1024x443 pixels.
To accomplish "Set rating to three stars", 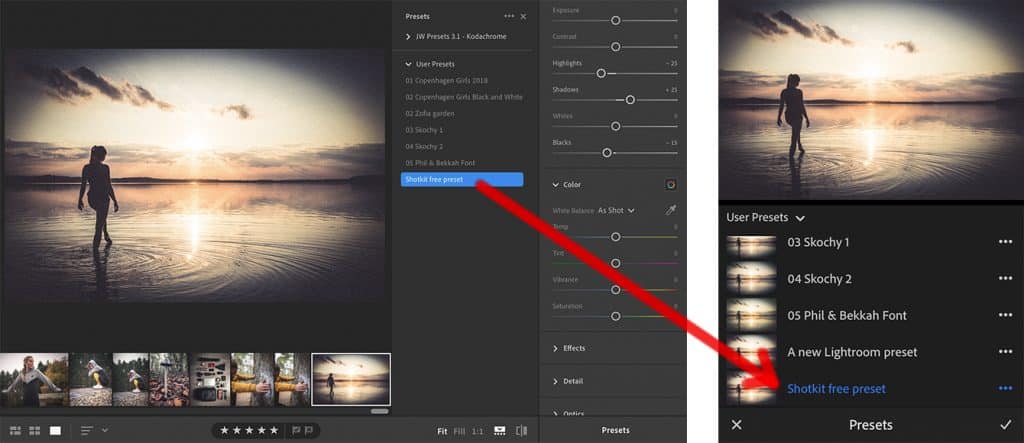I will [249, 431].
